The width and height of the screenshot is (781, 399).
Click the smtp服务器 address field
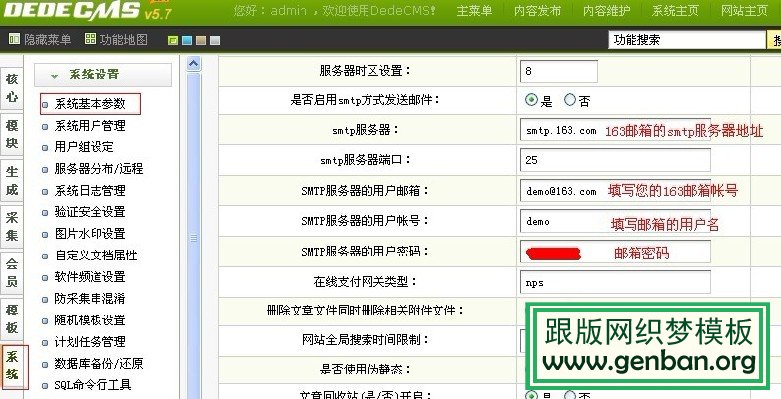pos(615,130)
